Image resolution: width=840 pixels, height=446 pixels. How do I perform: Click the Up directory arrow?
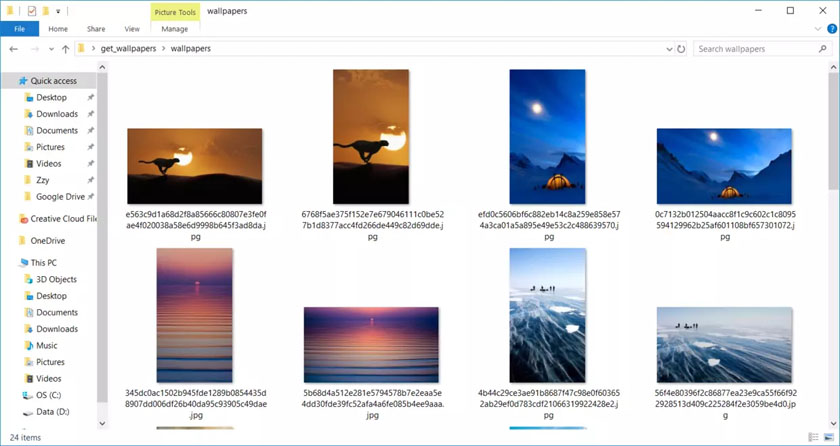[x=65, y=49]
